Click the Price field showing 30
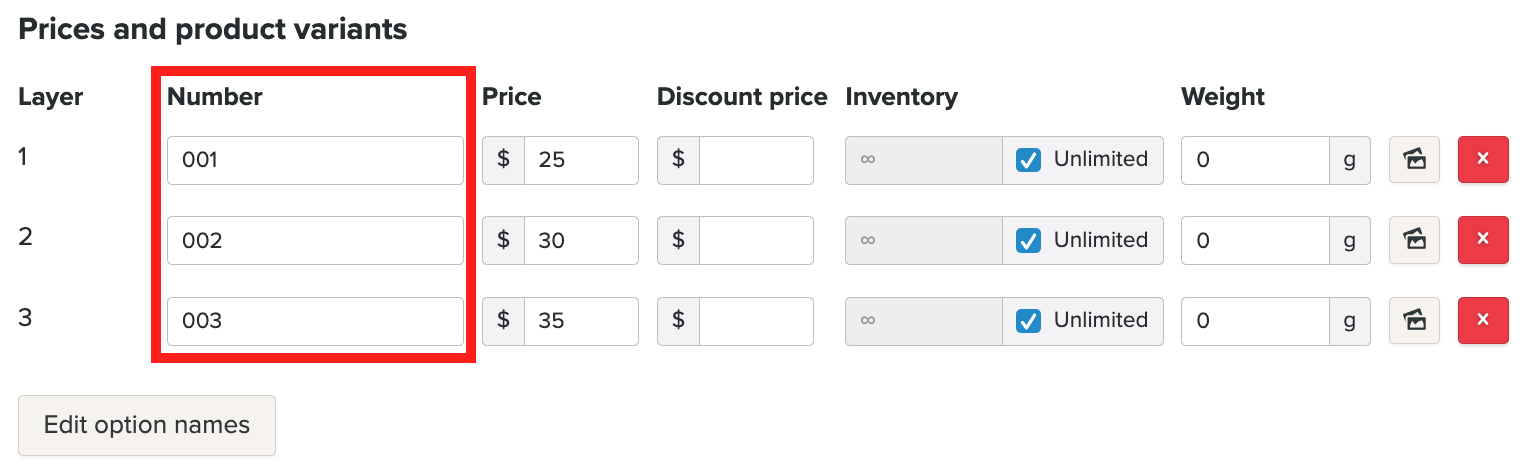This screenshot has width=1530, height=472. pos(580,240)
